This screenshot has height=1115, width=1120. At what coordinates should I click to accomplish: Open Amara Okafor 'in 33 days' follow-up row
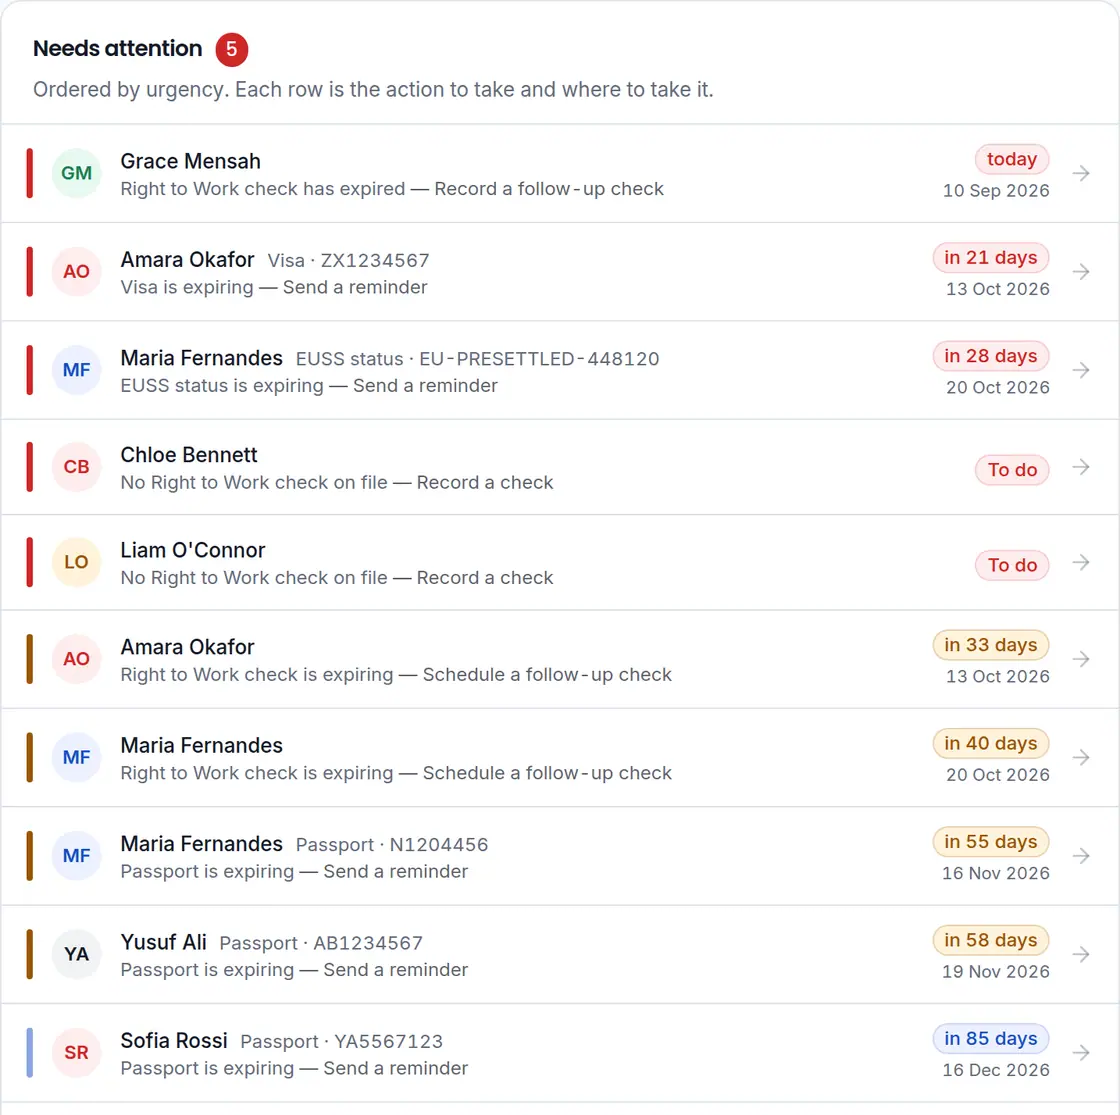pos(560,659)
